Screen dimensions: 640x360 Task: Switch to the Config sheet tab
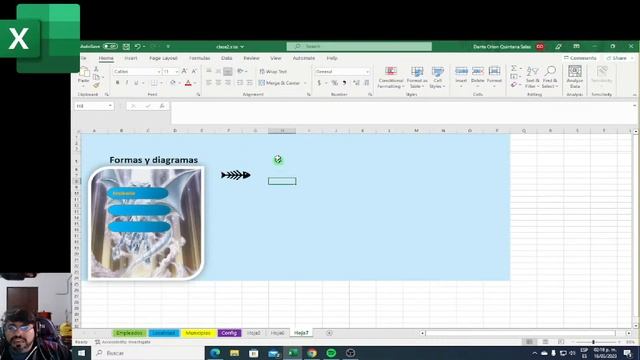[x=229, y=333]
